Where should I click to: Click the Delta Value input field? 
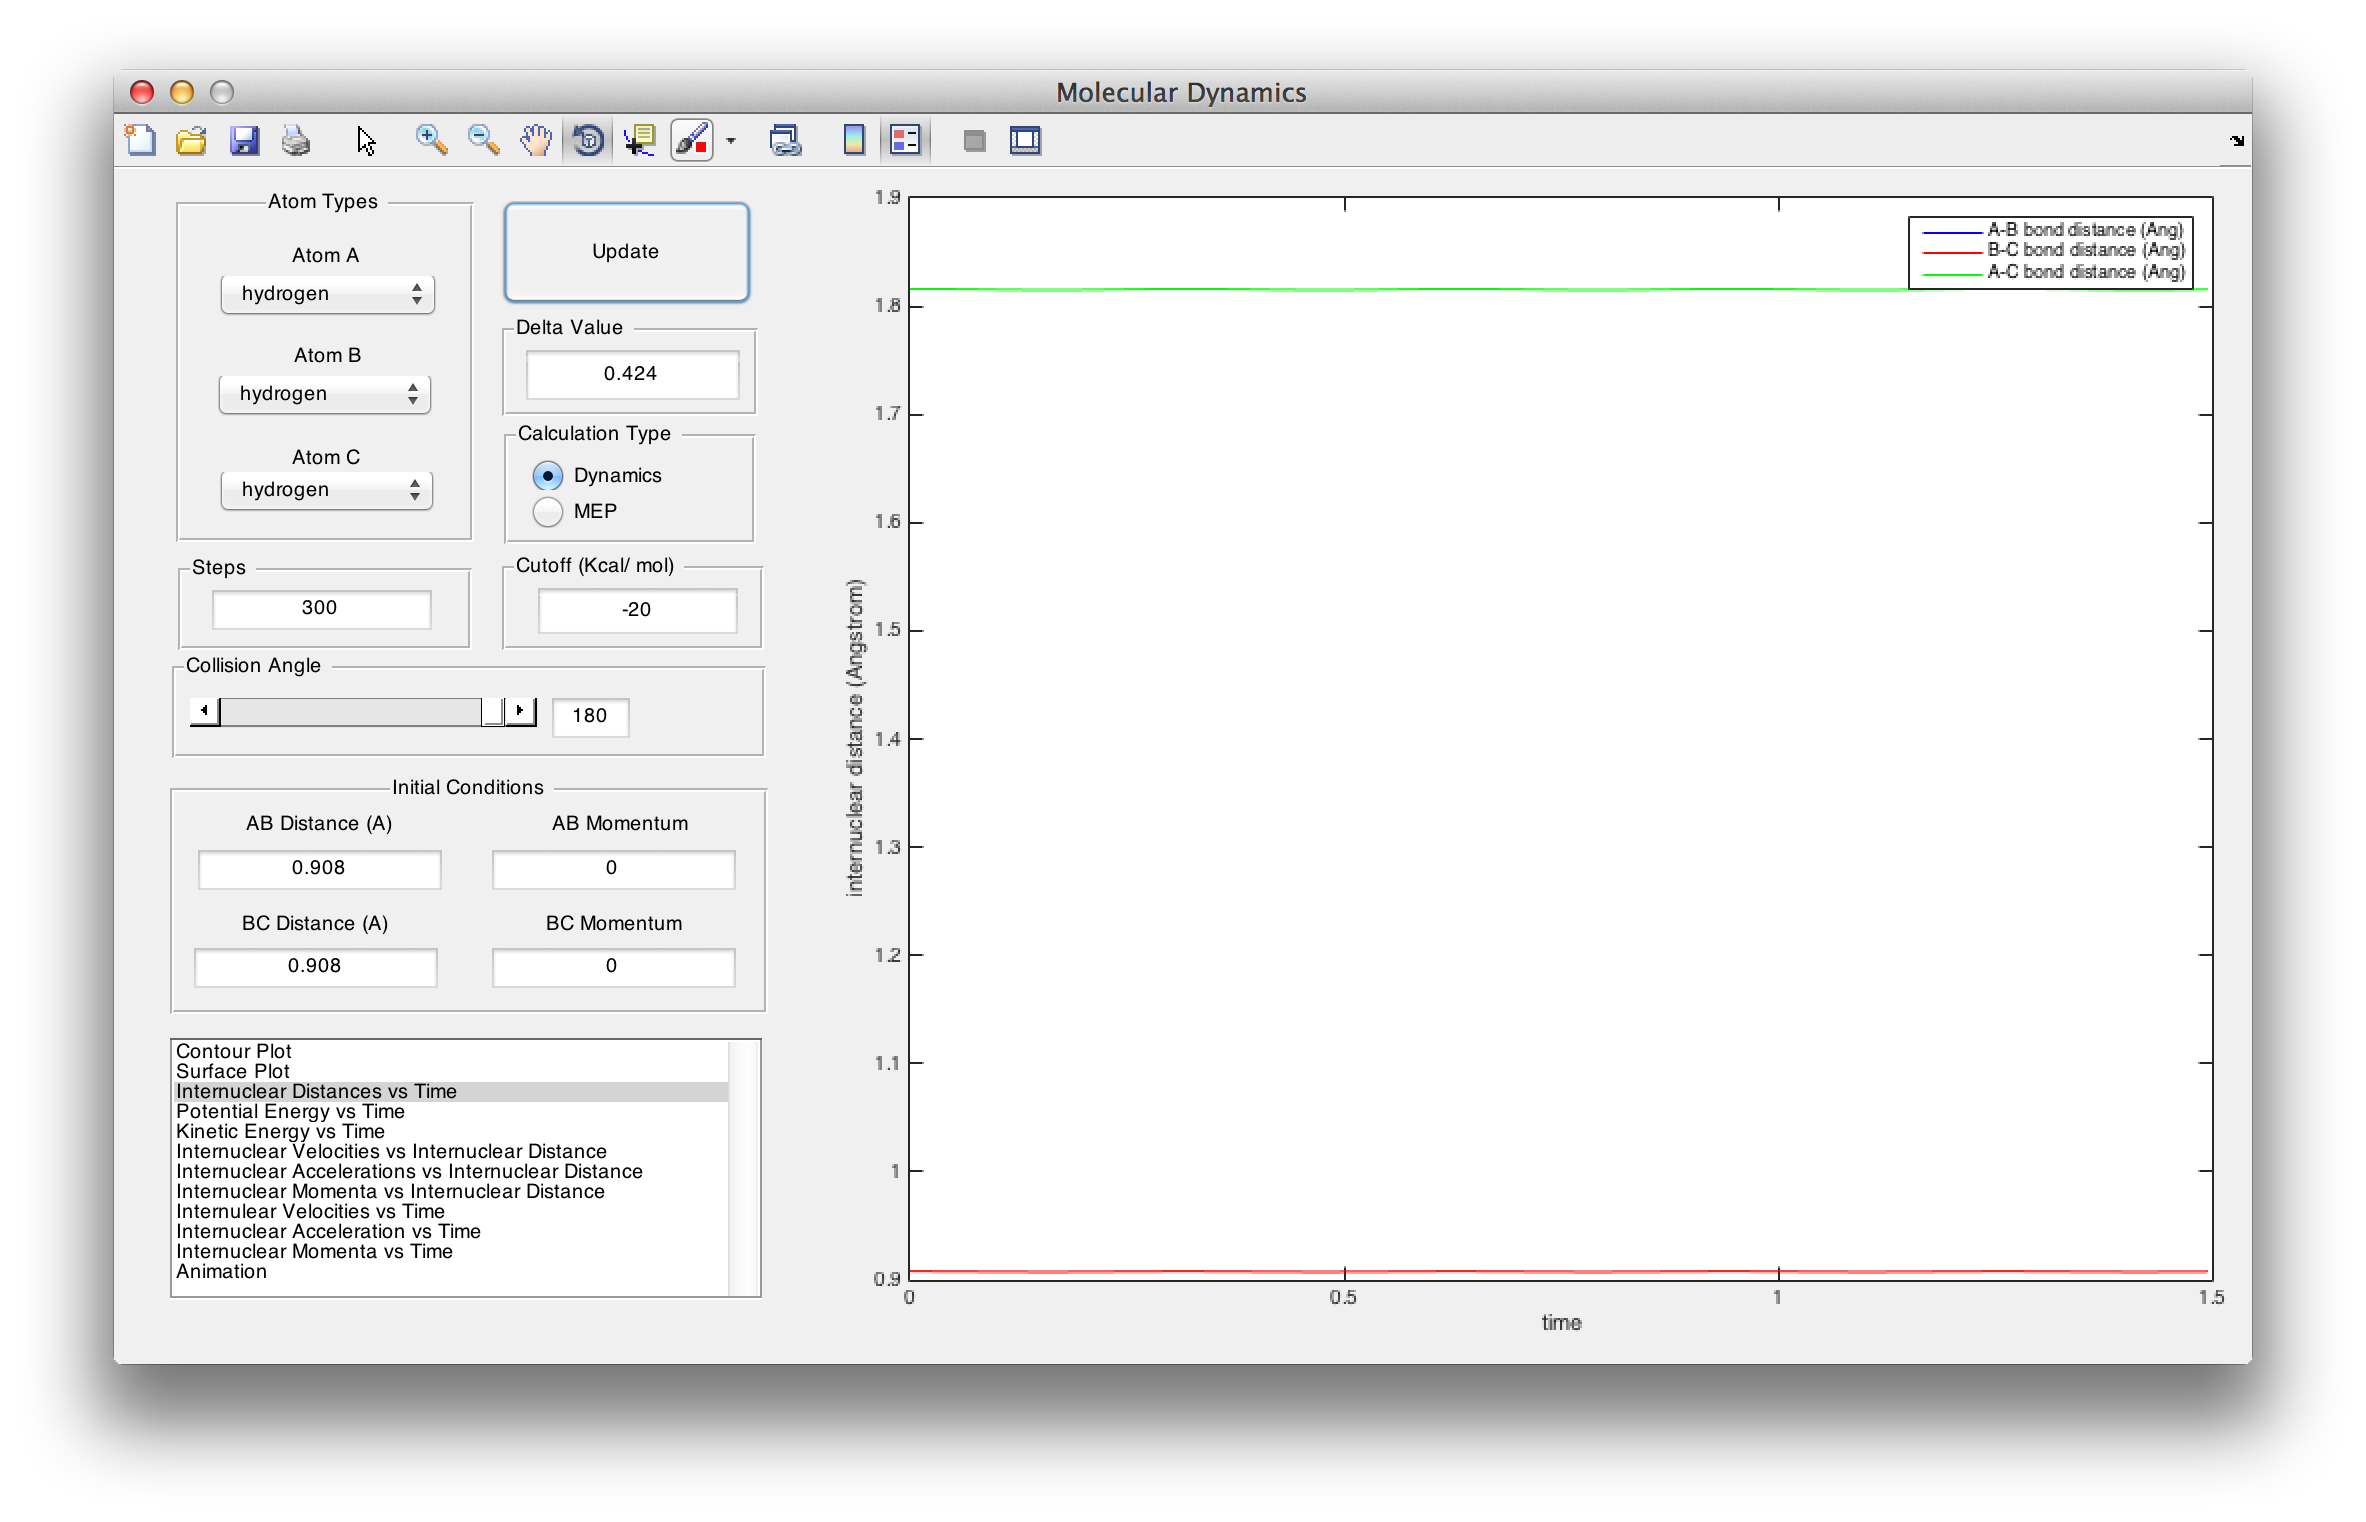tap(632, 374)
